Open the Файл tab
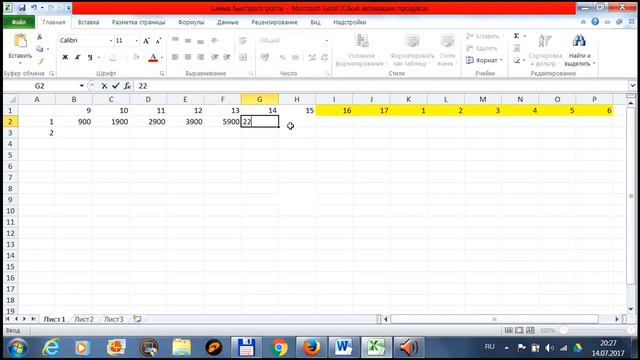This screenshot has height=360, width=640. 19,22
